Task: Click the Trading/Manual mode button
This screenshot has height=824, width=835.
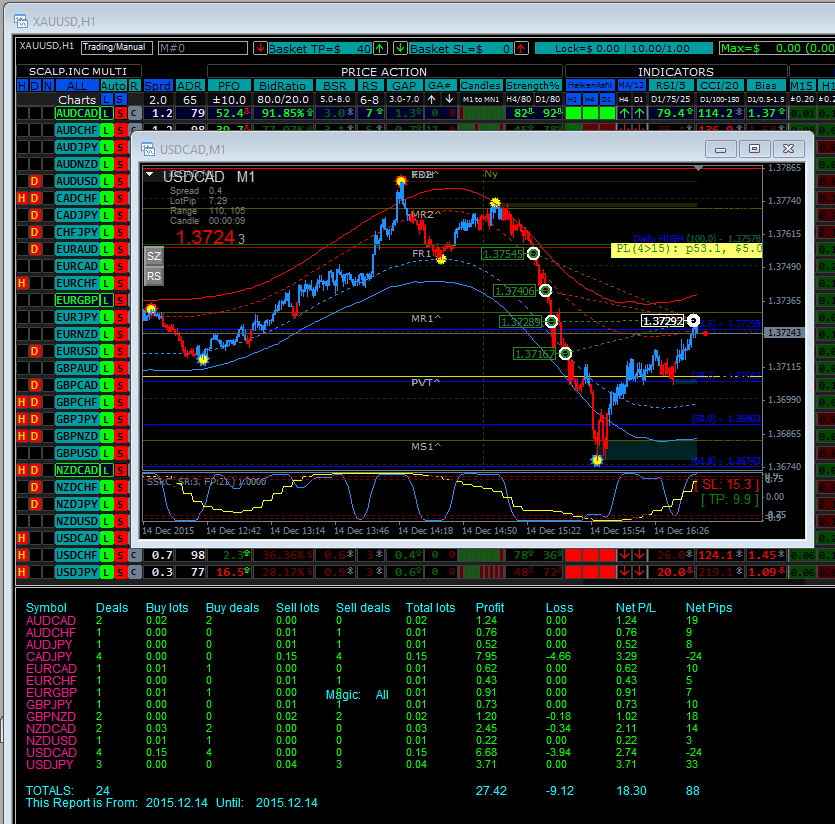Action: [117, 48]
